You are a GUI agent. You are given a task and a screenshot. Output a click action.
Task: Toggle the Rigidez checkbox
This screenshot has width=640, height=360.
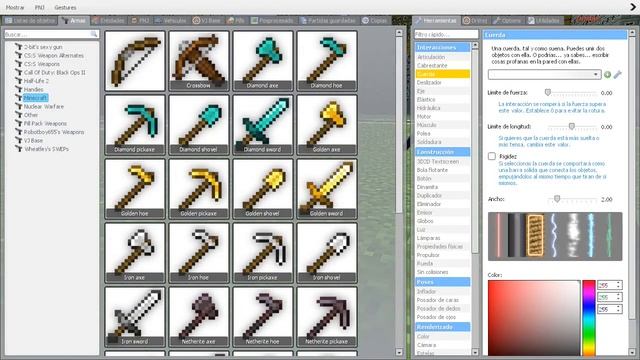point(492,156)
